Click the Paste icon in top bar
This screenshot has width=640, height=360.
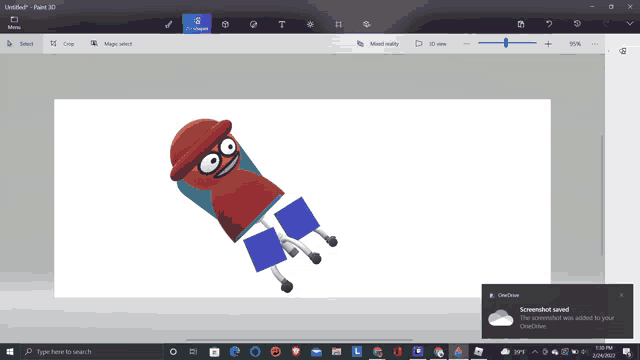[x=521, y=24]
